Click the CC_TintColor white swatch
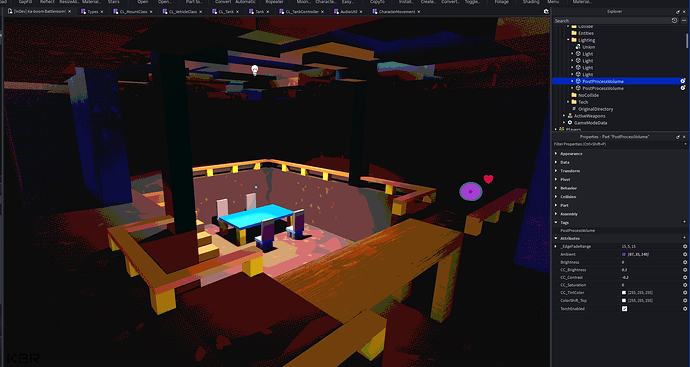The image size is (690, 367). pyautogui.click(x=624, y=293)
